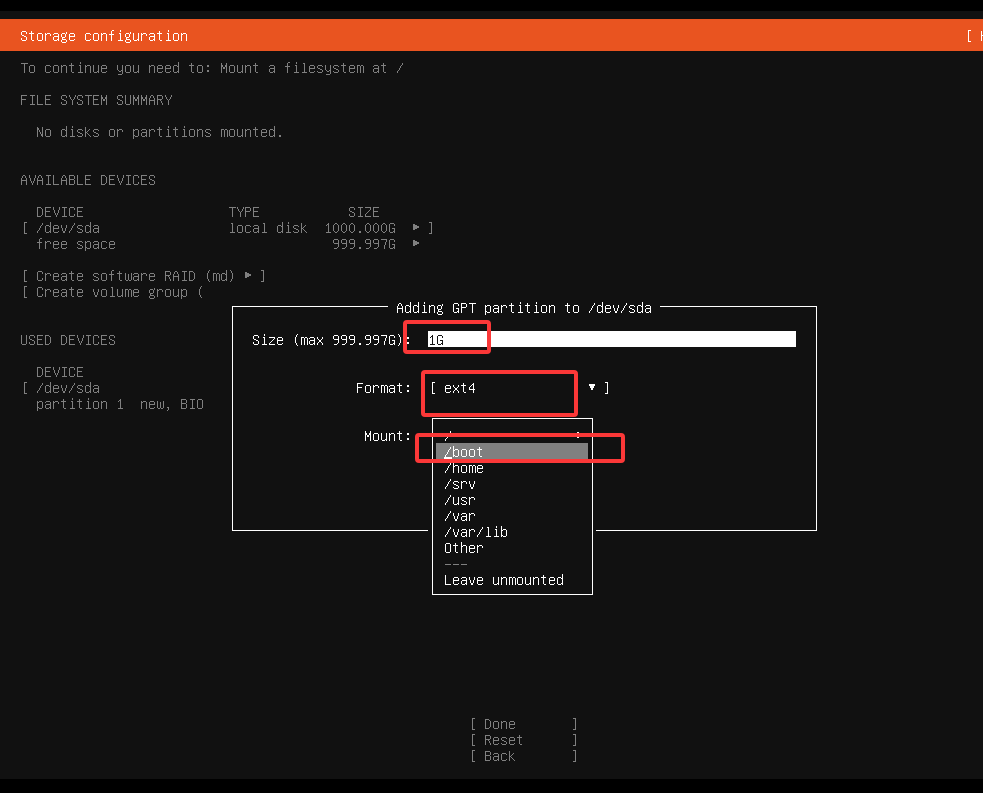The image size is (983, 793).
Task: Open the Format dropdown arrow
Action: coord(592,388)
